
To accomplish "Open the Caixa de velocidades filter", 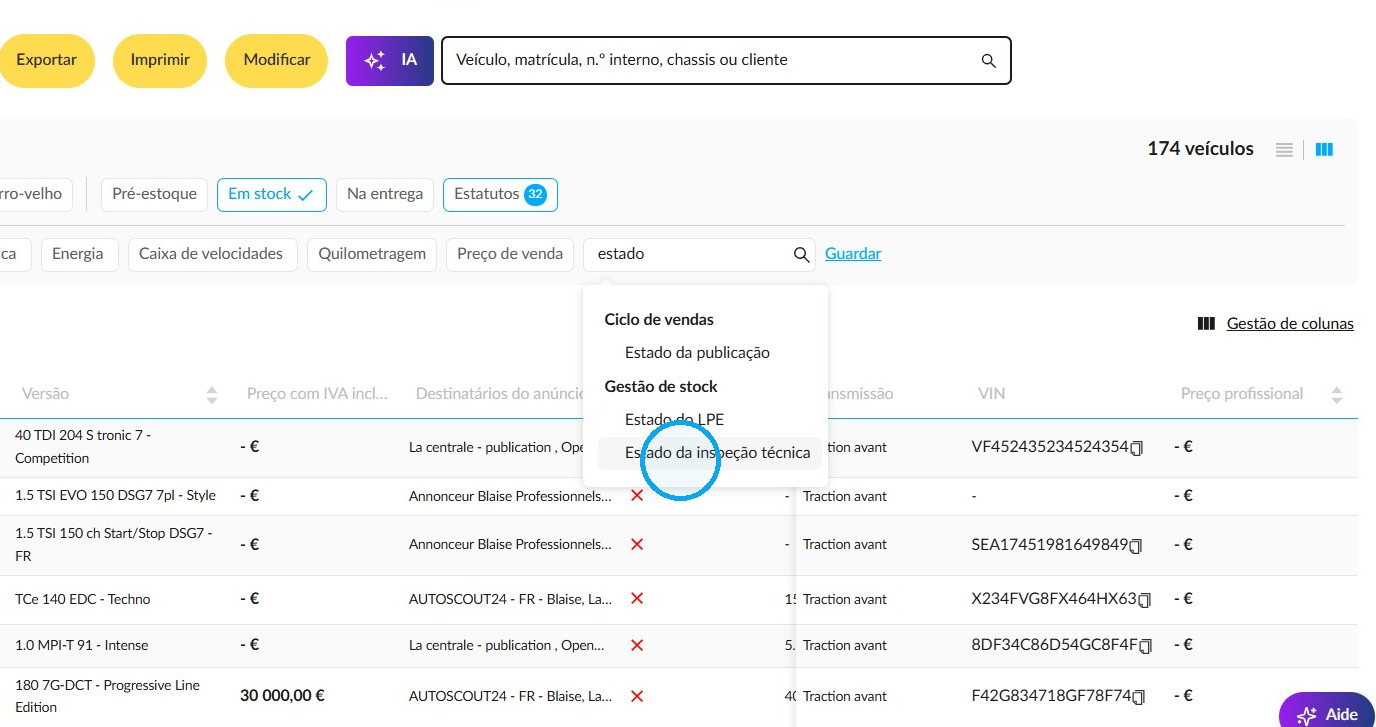I will [x=211, y=254].
